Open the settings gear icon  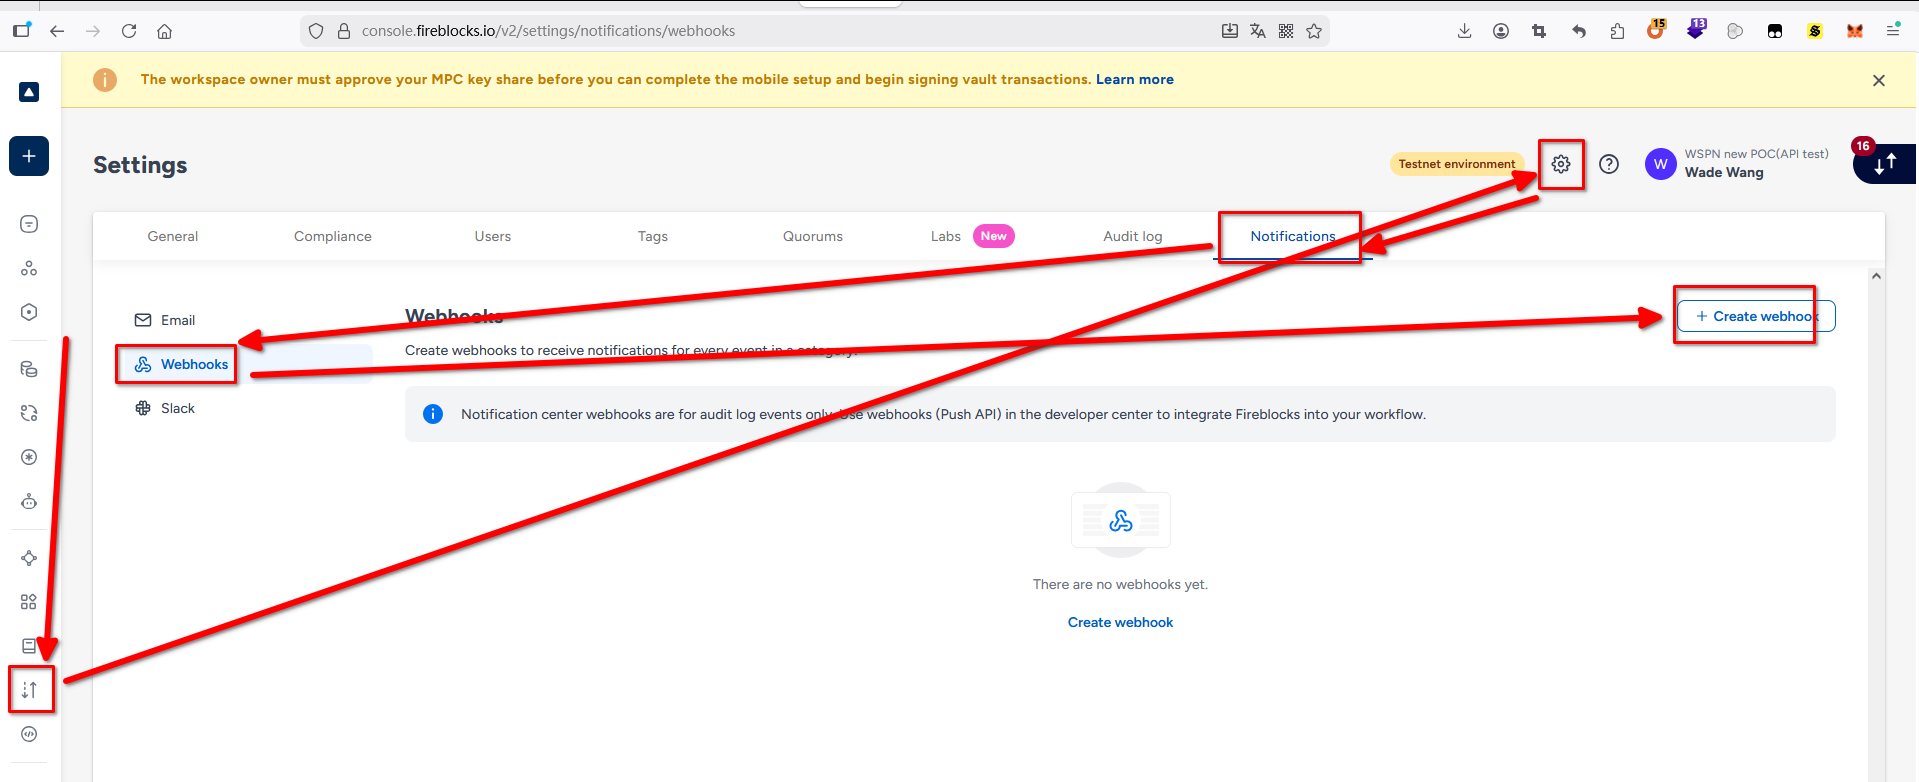point(1560,164)
